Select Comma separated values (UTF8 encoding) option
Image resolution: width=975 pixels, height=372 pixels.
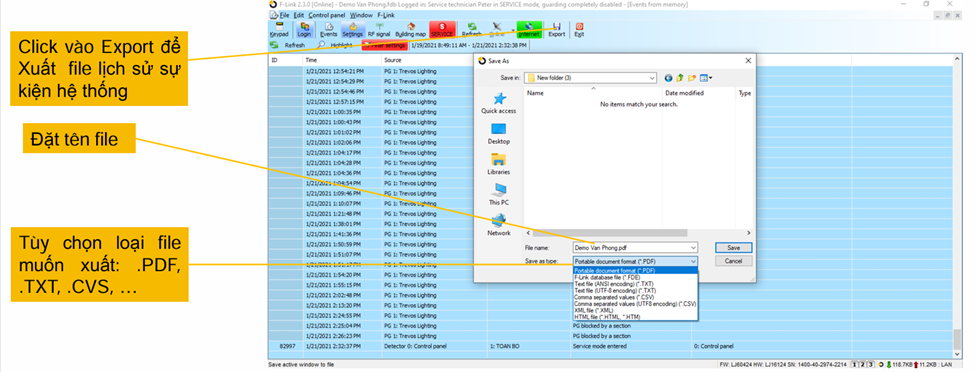(635, 304)
